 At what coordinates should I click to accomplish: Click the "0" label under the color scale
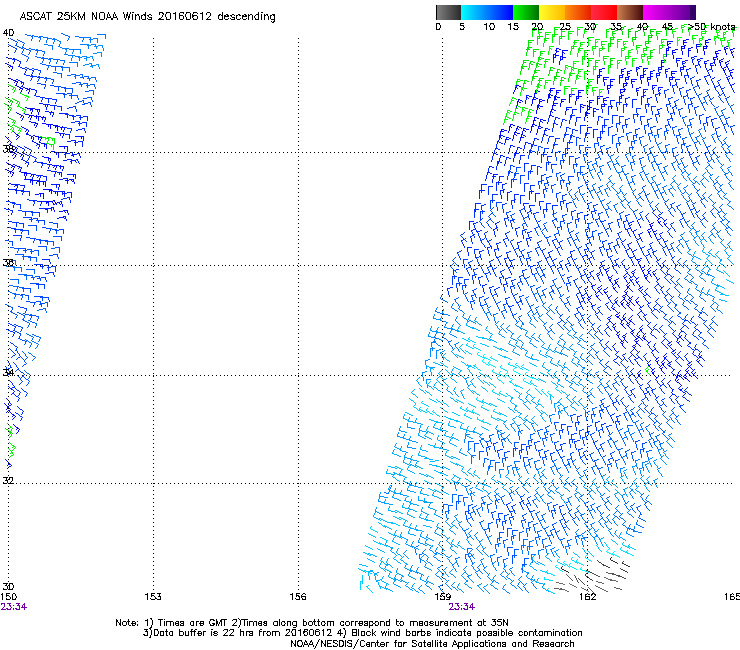click(438, 27)
